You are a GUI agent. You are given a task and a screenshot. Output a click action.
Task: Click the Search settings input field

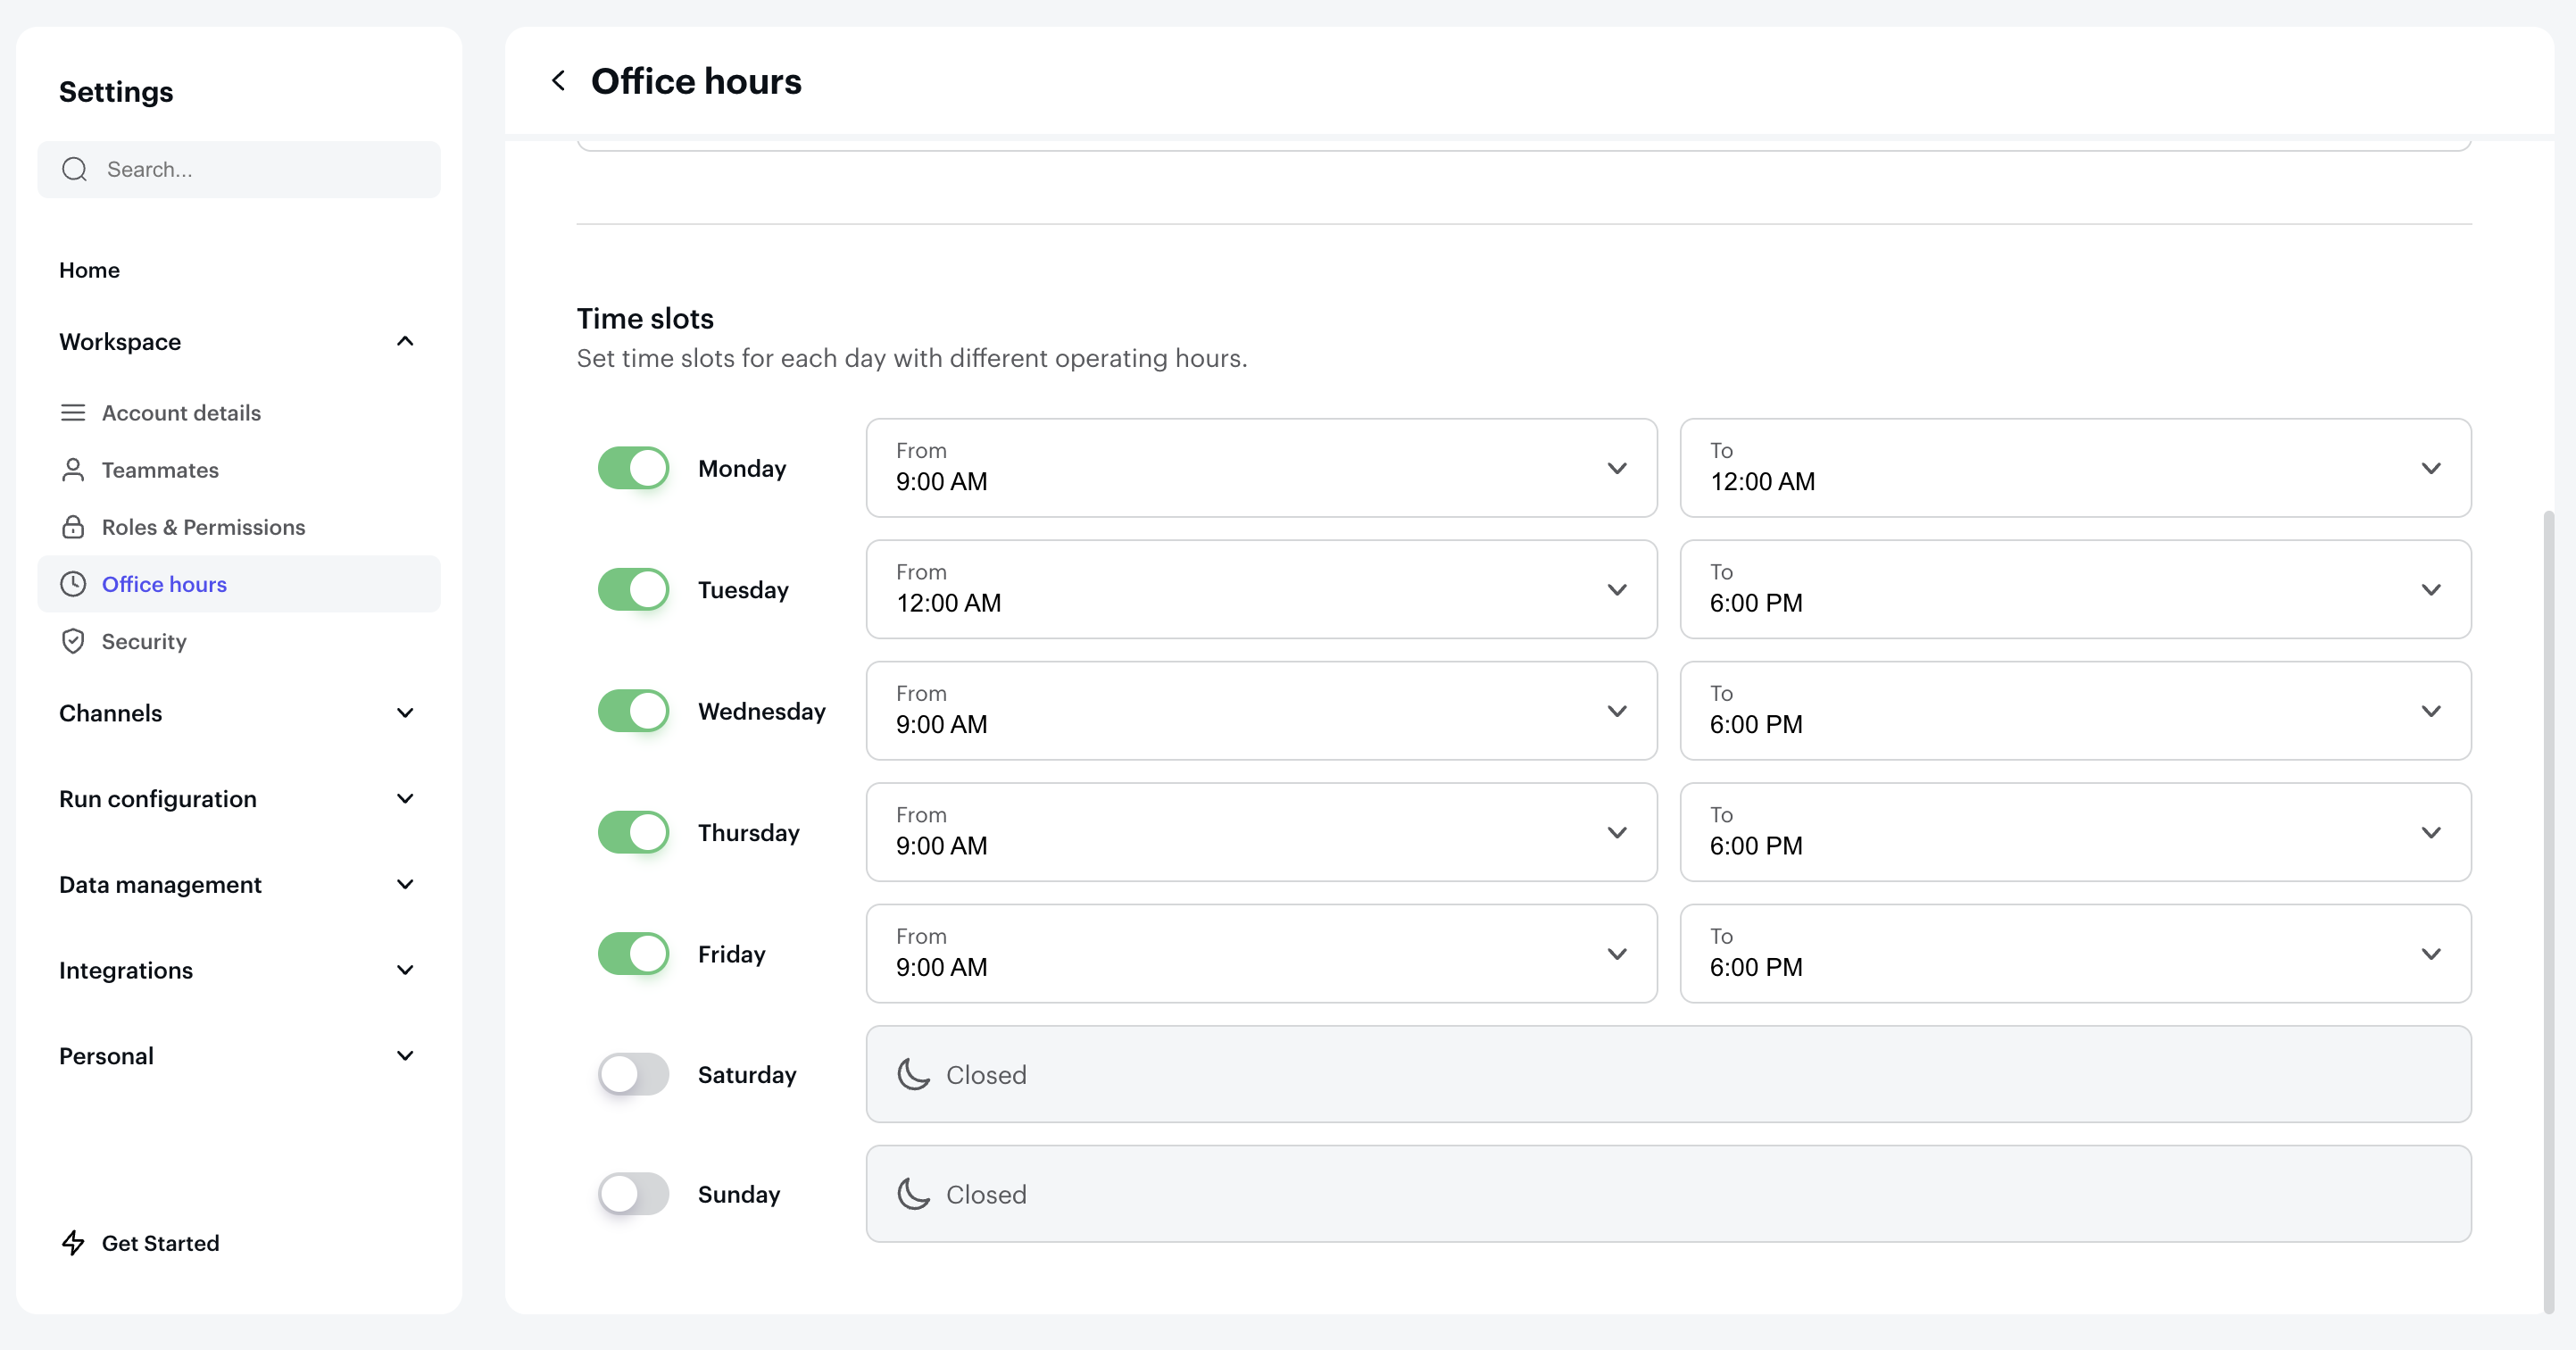238,169
